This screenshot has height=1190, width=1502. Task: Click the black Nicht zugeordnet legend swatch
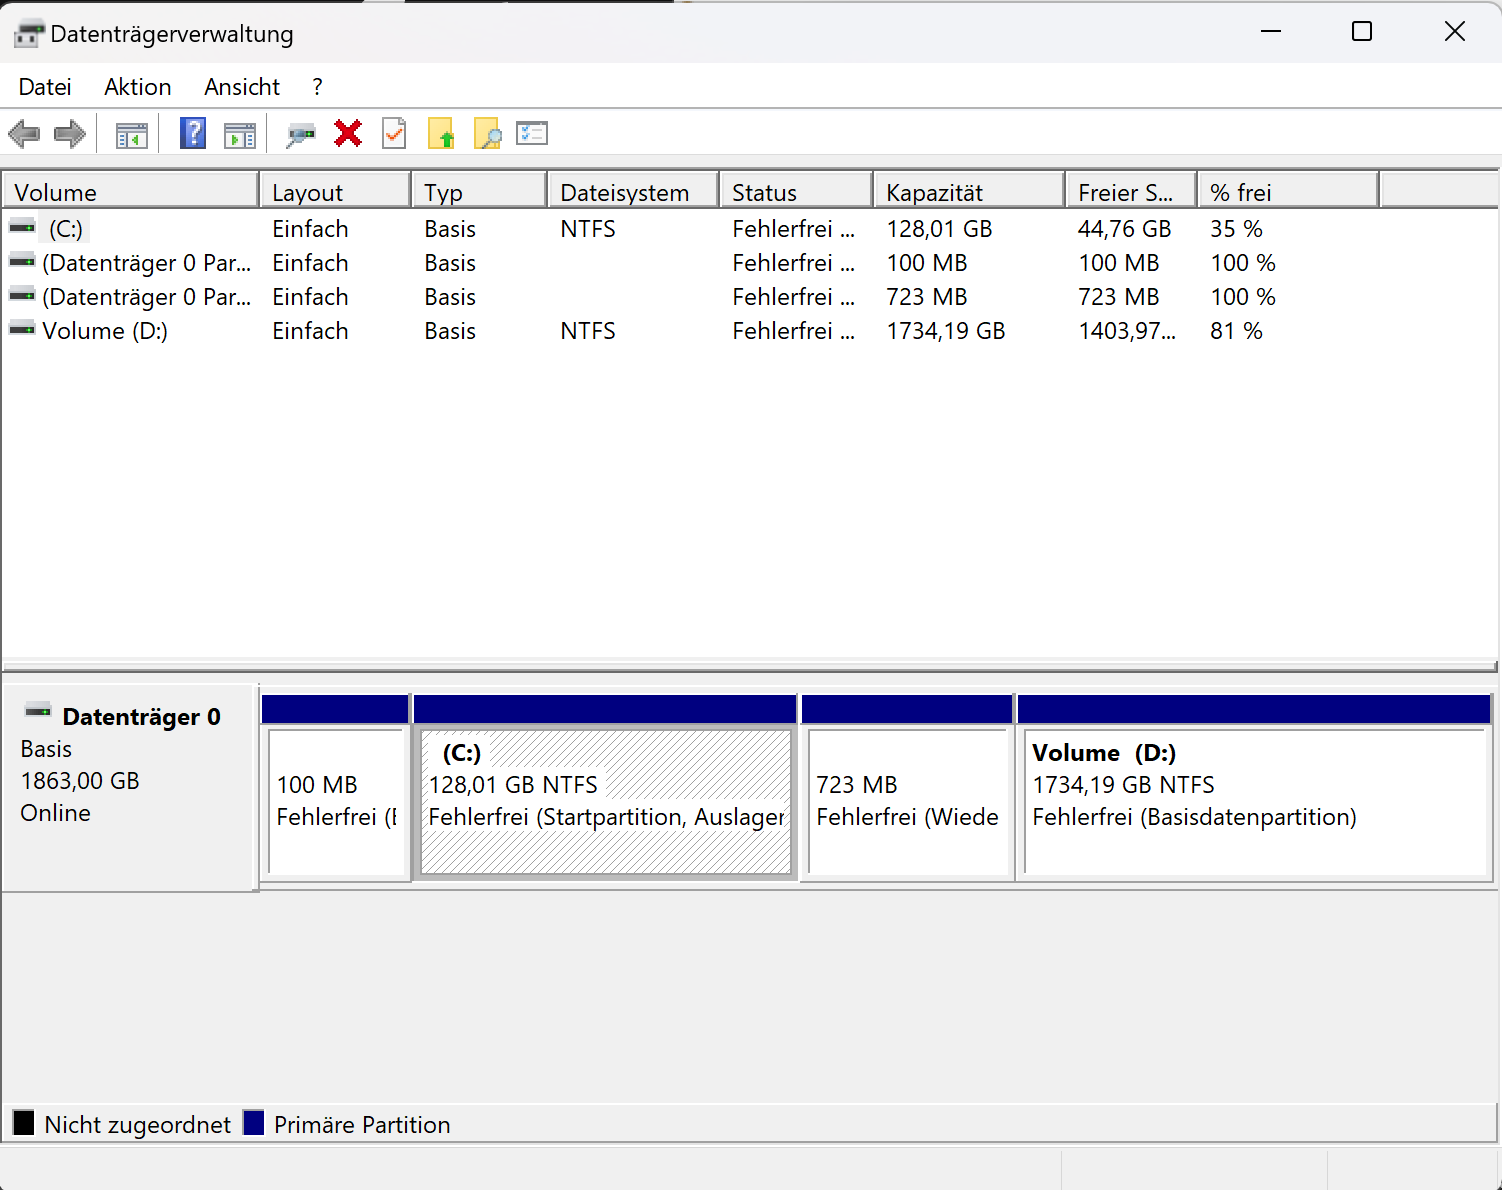pos(24,1123)
